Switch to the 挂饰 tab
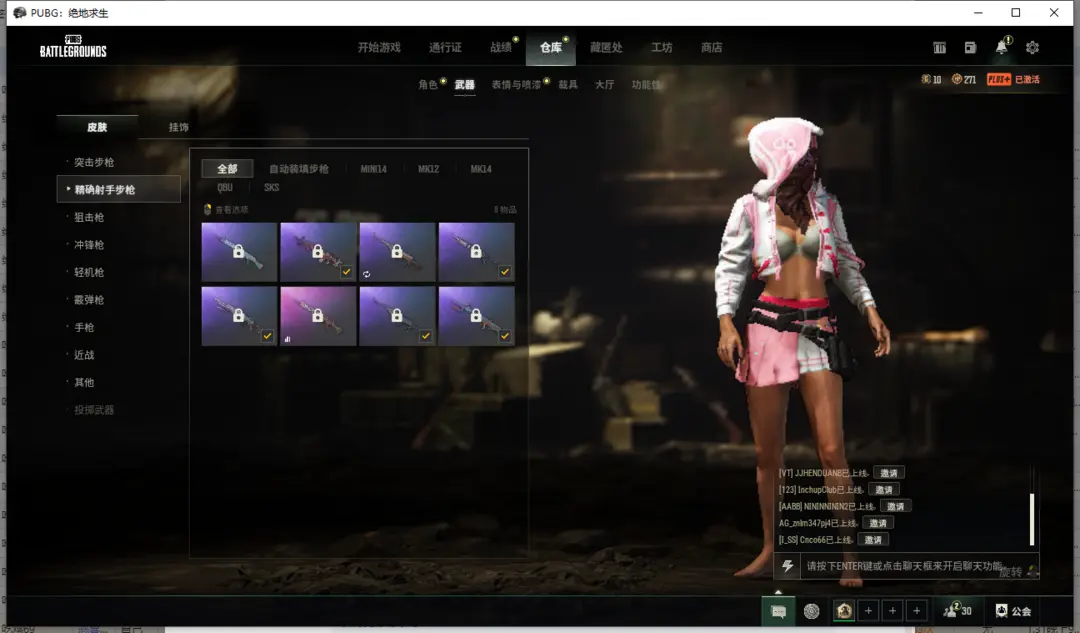The image size is (1080, 633). point(178,127)
